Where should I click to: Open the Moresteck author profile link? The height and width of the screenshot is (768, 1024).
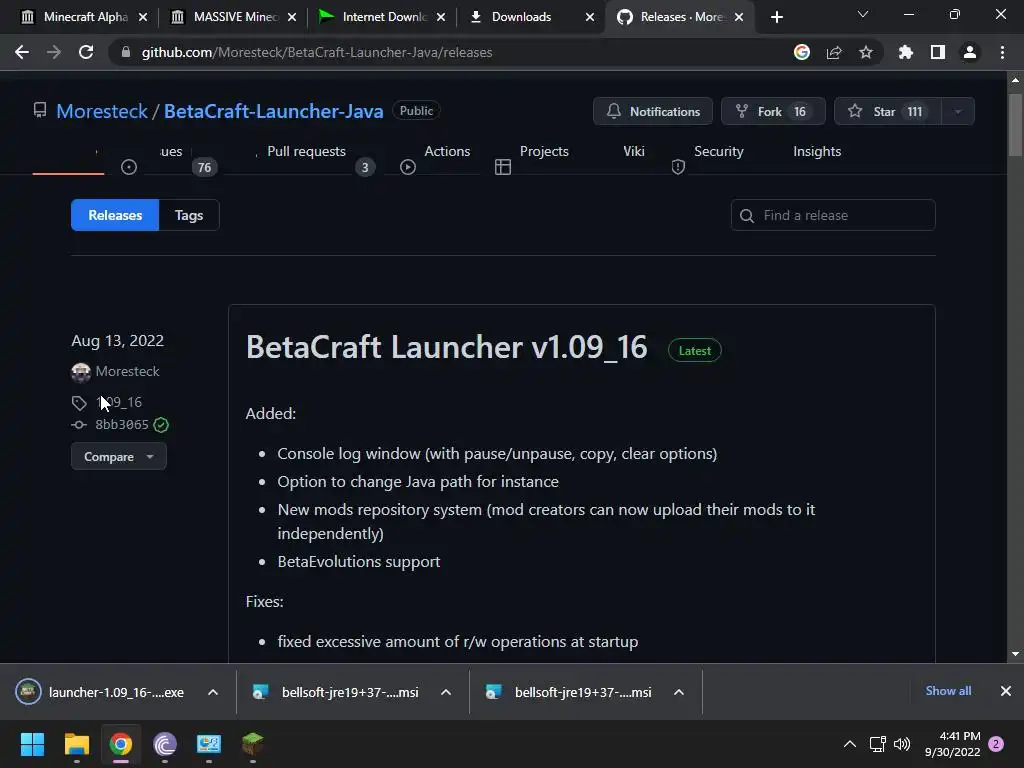(127, 371)
